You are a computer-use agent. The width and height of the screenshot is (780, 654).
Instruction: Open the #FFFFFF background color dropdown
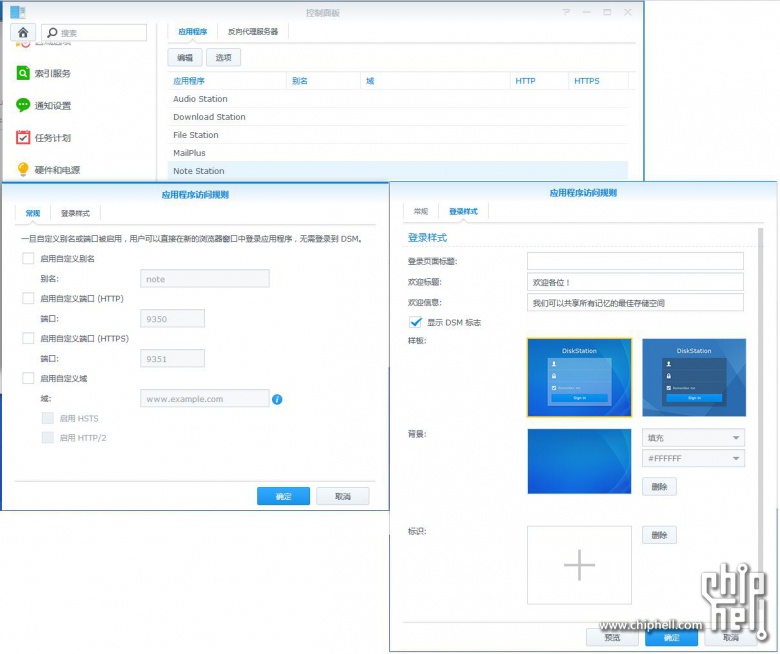point(693,459)
